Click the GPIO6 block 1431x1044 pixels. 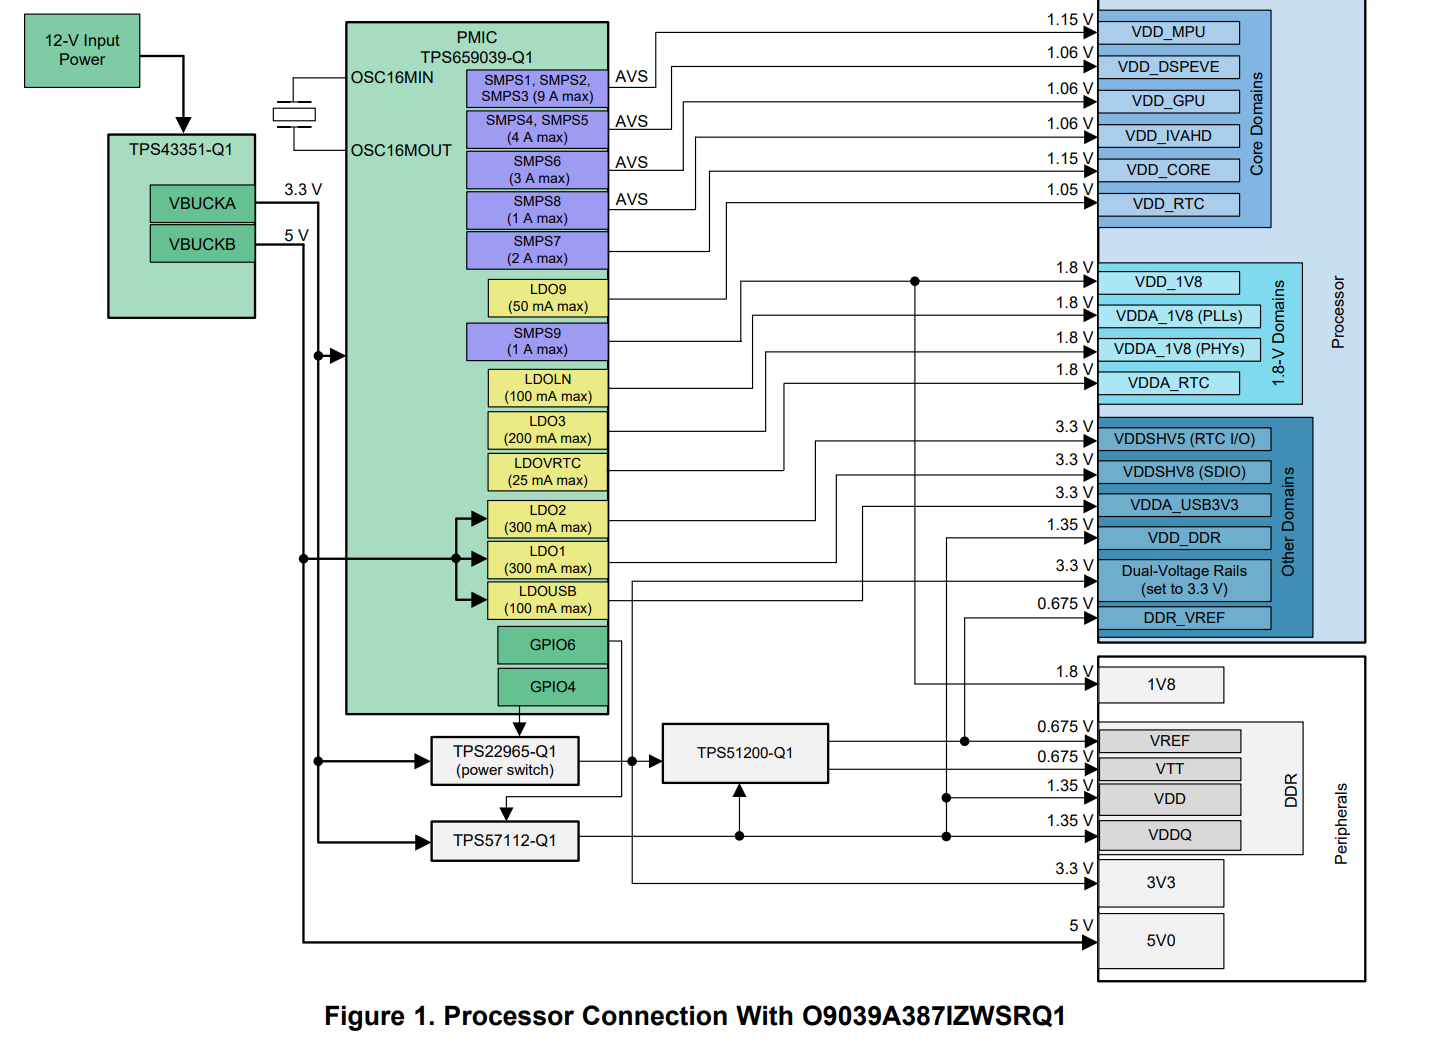553,645
